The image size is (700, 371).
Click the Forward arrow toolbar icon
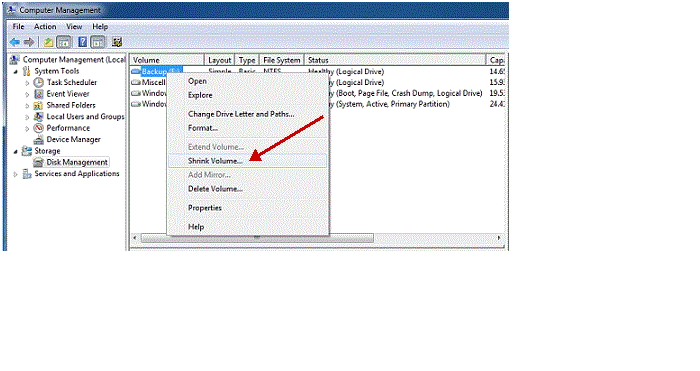(x=29, y=42)
